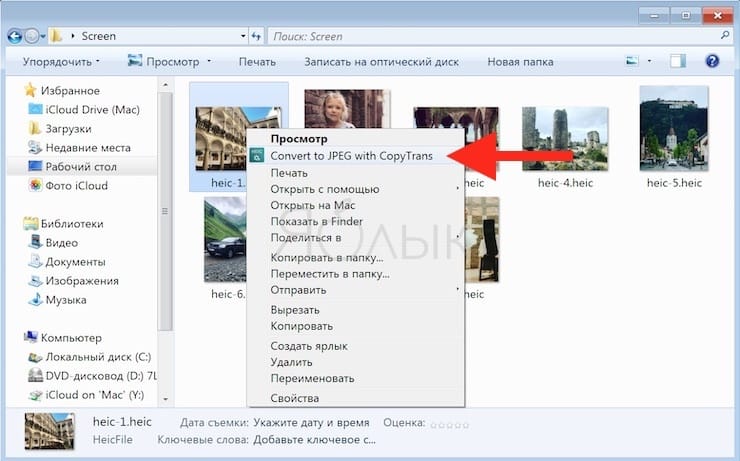Image resolution: width=740 pixels, height=461 pixels.
Task: Open the view options dropdown arrow
Action: [649, 61]
